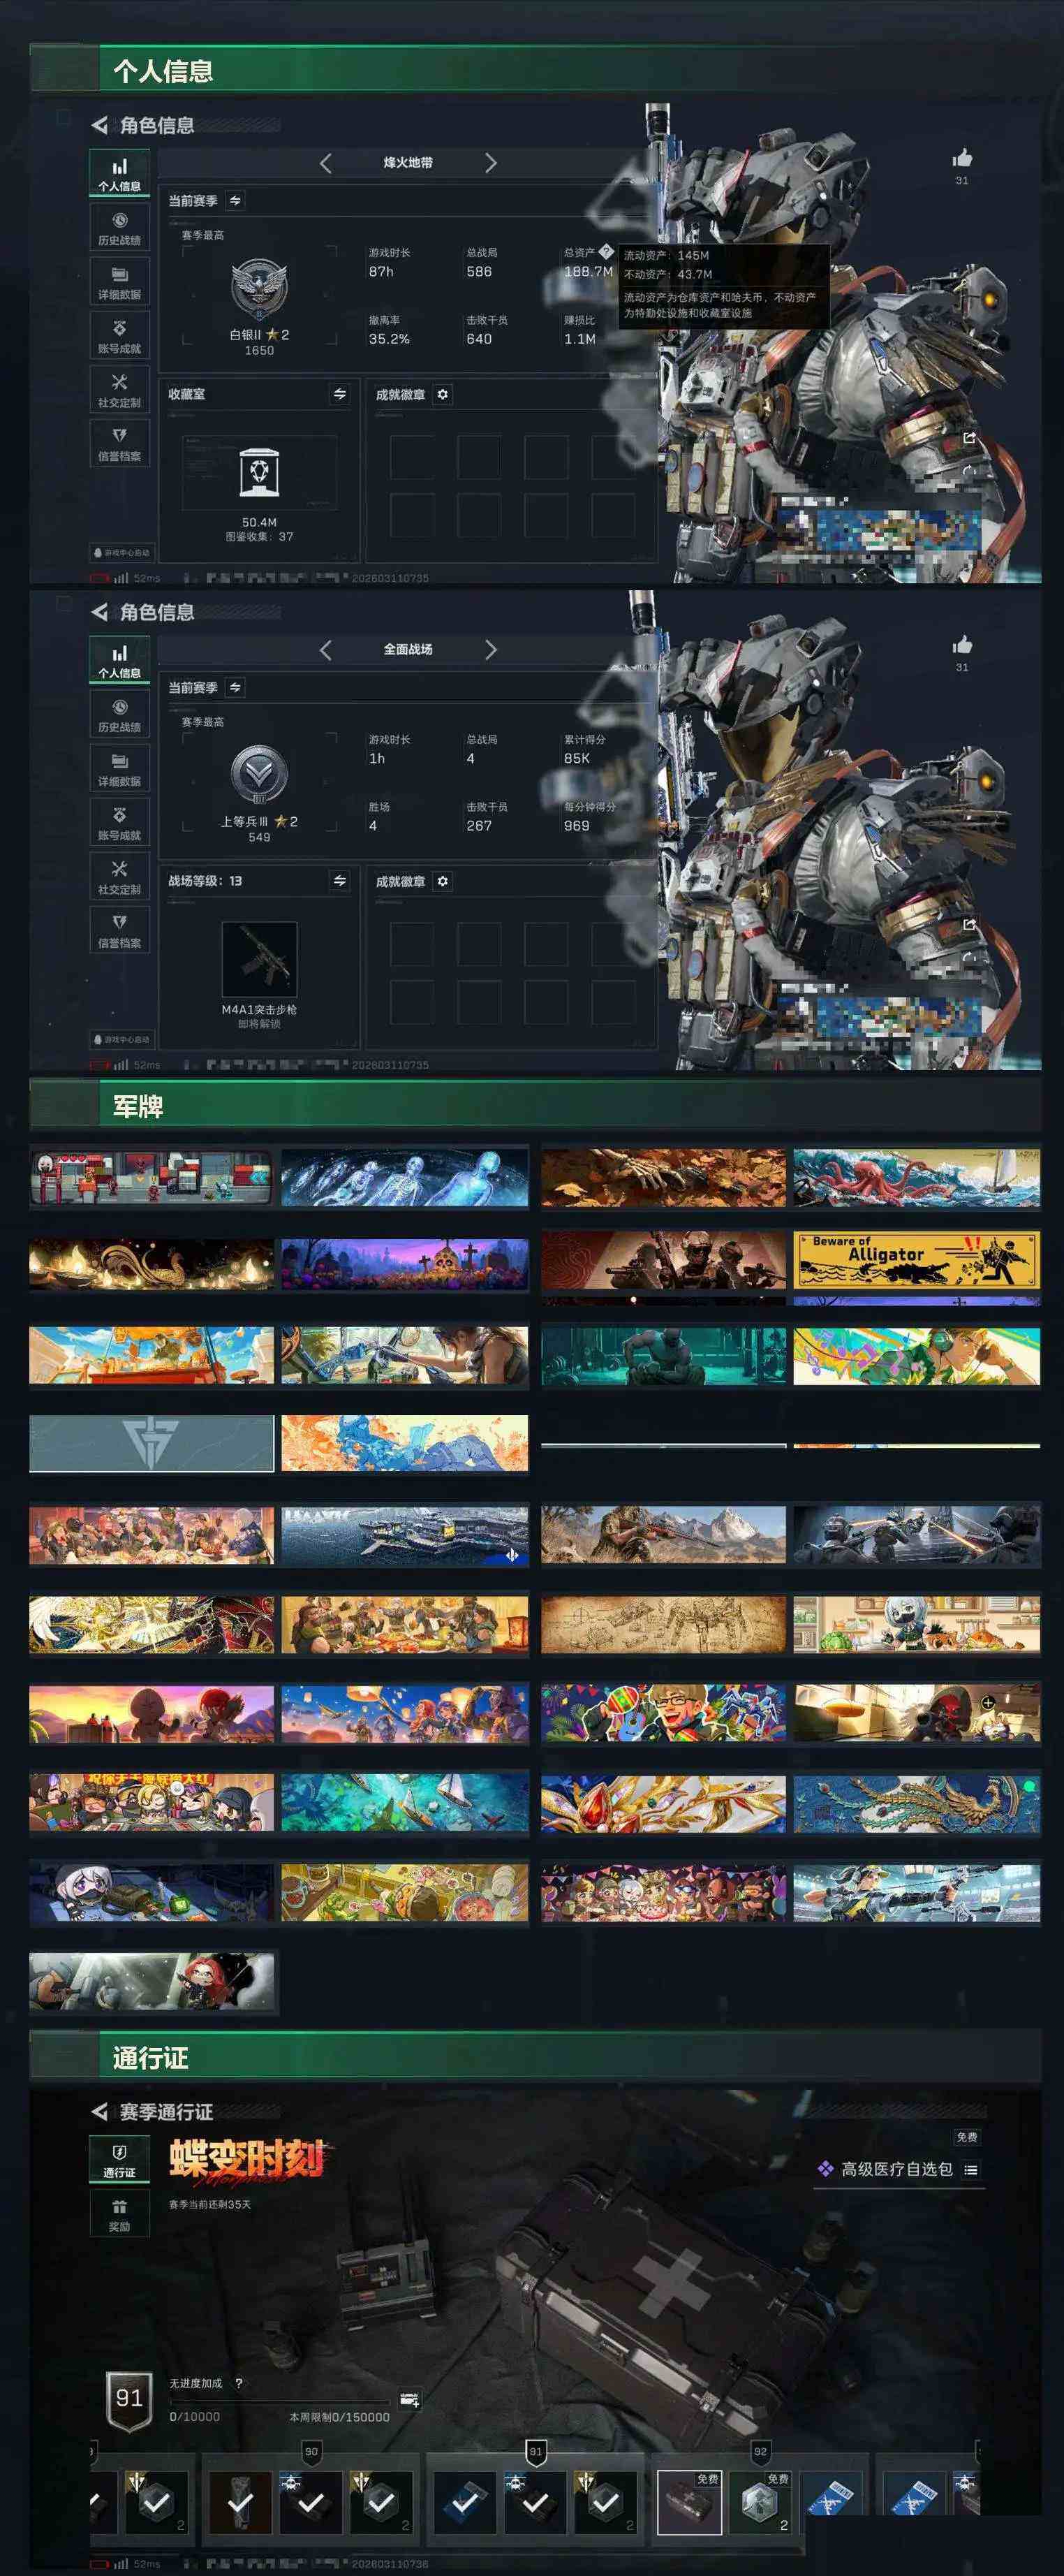The width and height of the screenshot is (1064, 2576).
Task: Open 成就徽章 gear settings in 烽火地带 panel
Action: (443, 395)
